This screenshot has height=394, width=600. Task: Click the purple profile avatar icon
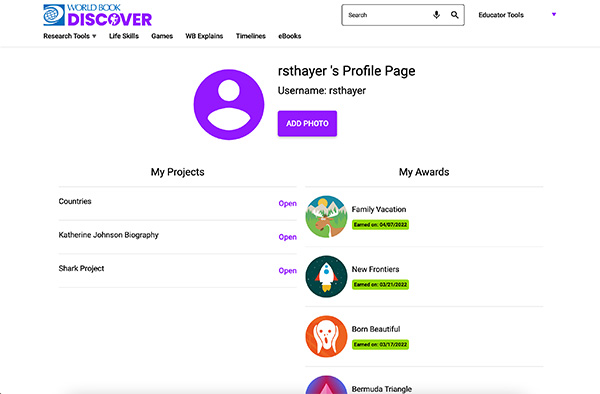click(229, 104)
